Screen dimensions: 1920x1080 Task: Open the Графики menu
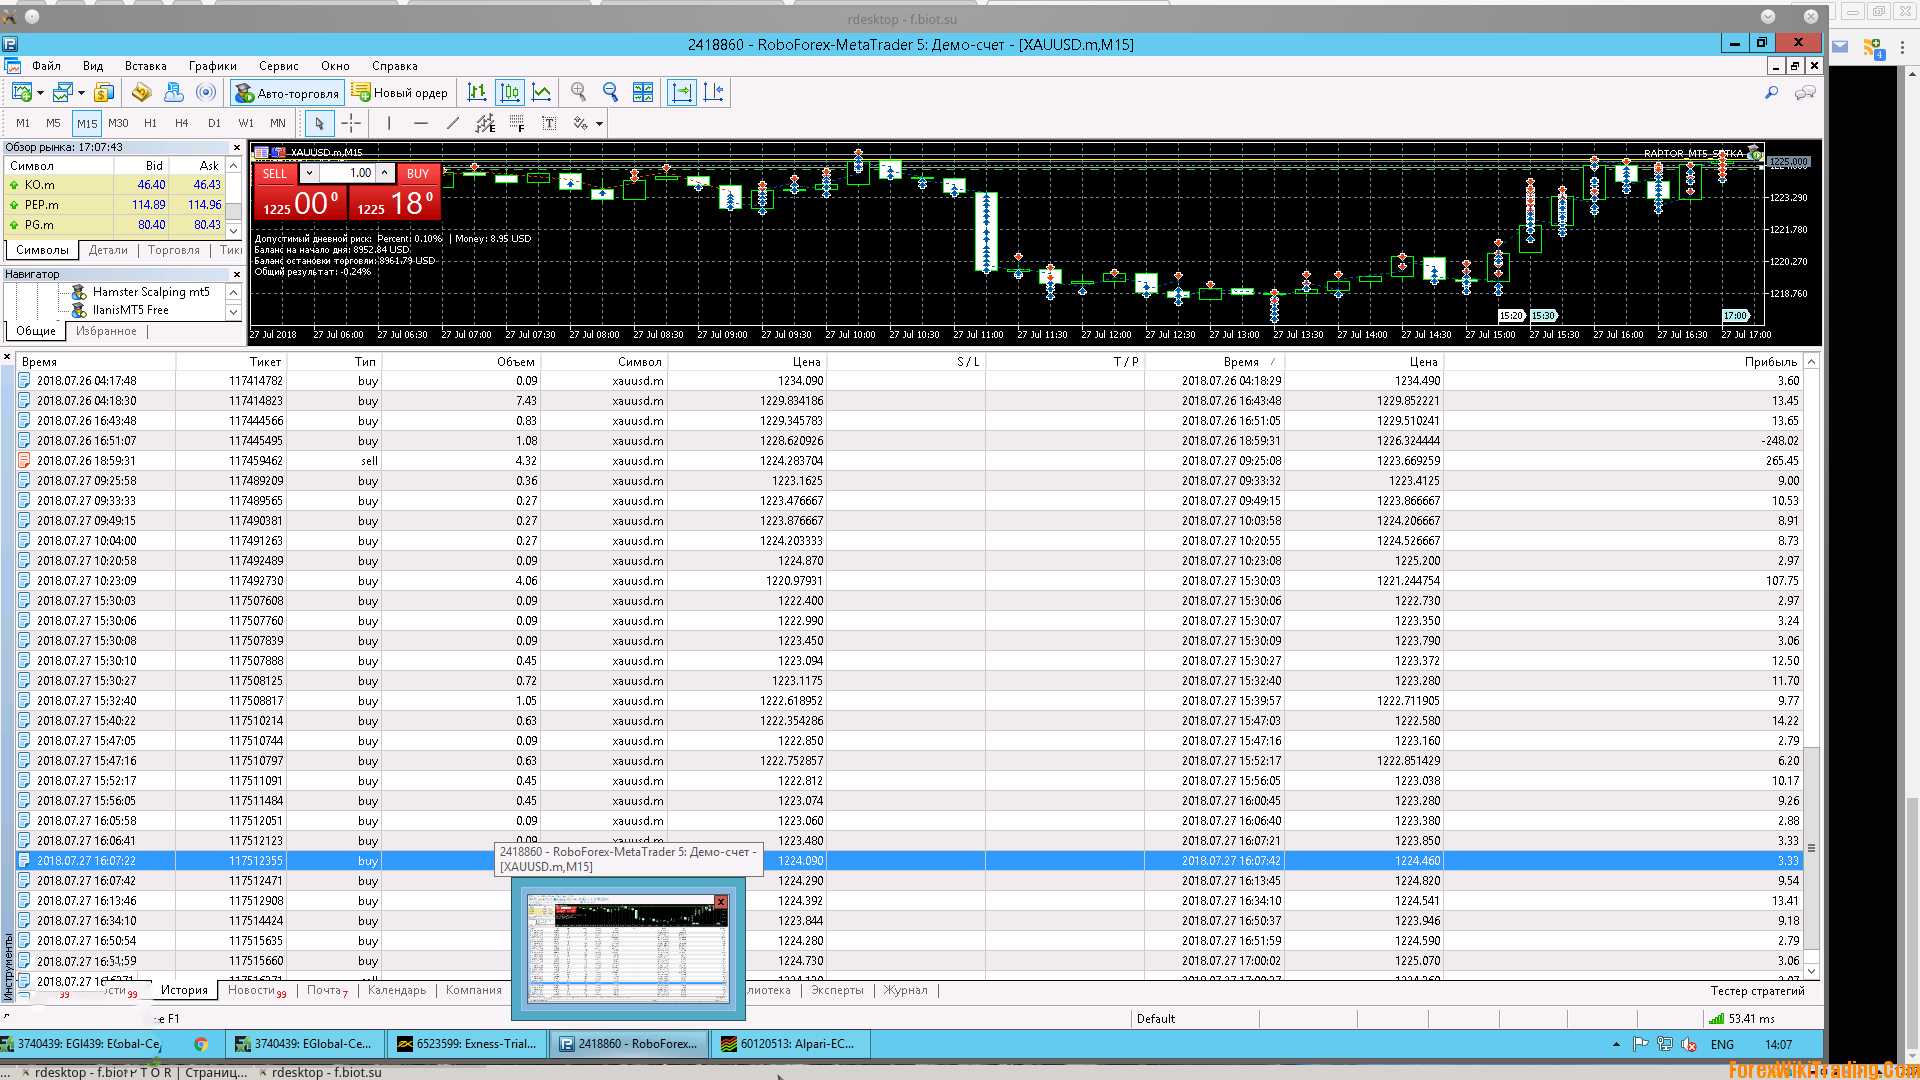(x=212, y=66)
